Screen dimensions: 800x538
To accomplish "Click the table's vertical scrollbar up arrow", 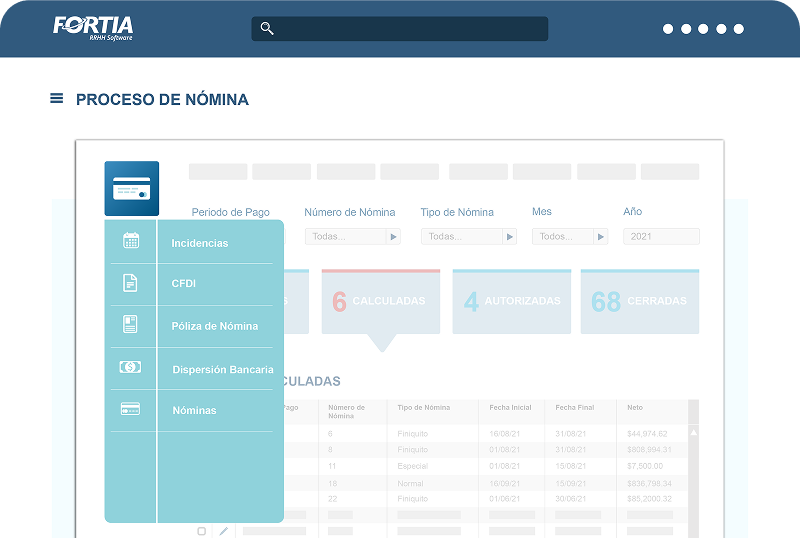I will [694, 432].
